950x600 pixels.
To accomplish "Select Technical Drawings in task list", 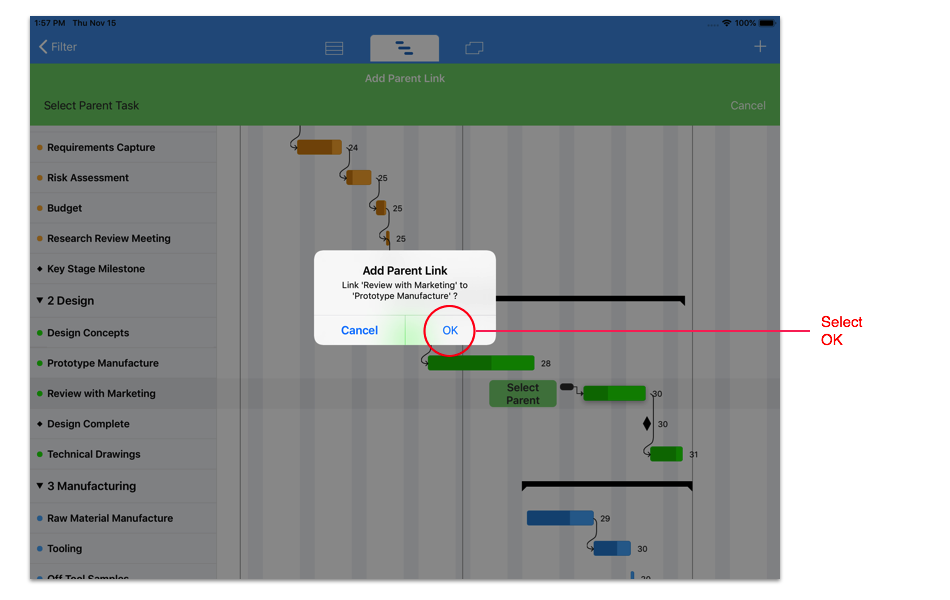I will pos(93,454).
